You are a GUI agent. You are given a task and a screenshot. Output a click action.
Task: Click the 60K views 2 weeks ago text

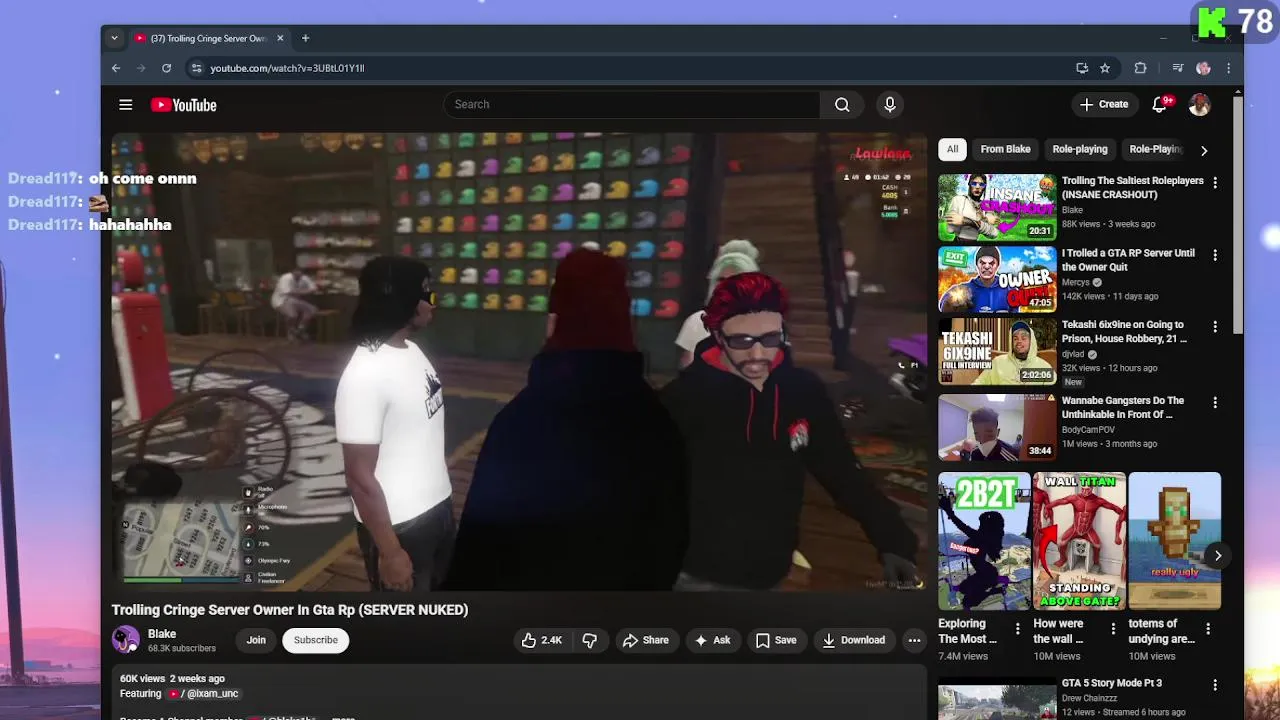click(x=172, y=679)
